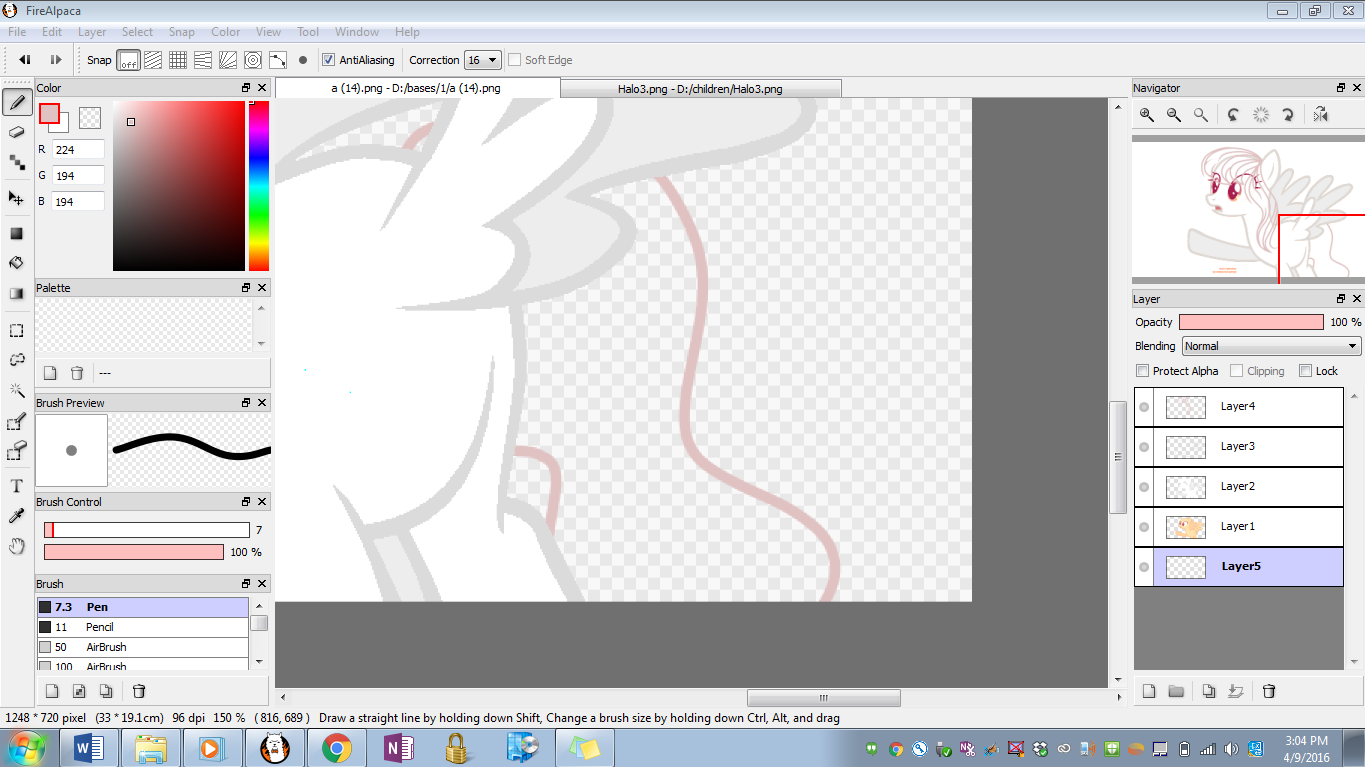This screenshot has width=1365, height=767.
Task: Open the Blending mode dropdown
Action: click(x=1271, y=346)
